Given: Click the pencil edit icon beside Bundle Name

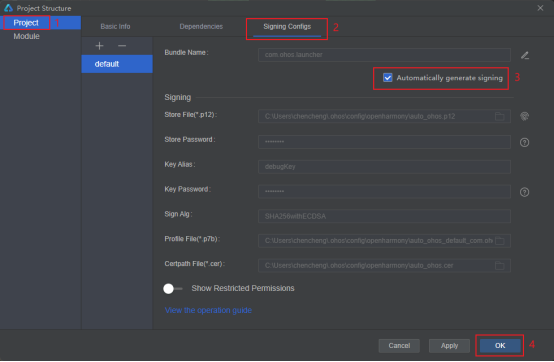Looking at the screenshot, I should pos(525,55).
